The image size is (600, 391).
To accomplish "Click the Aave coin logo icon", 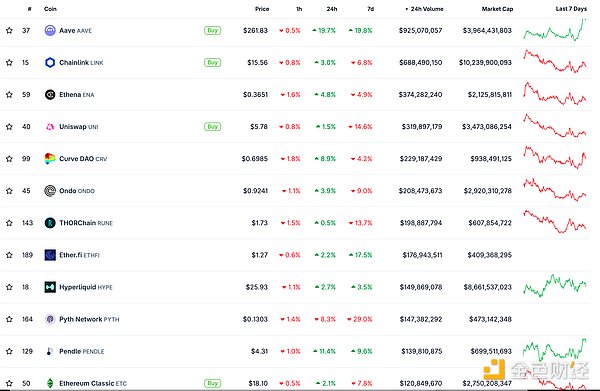I will click(x=50, y=30).
